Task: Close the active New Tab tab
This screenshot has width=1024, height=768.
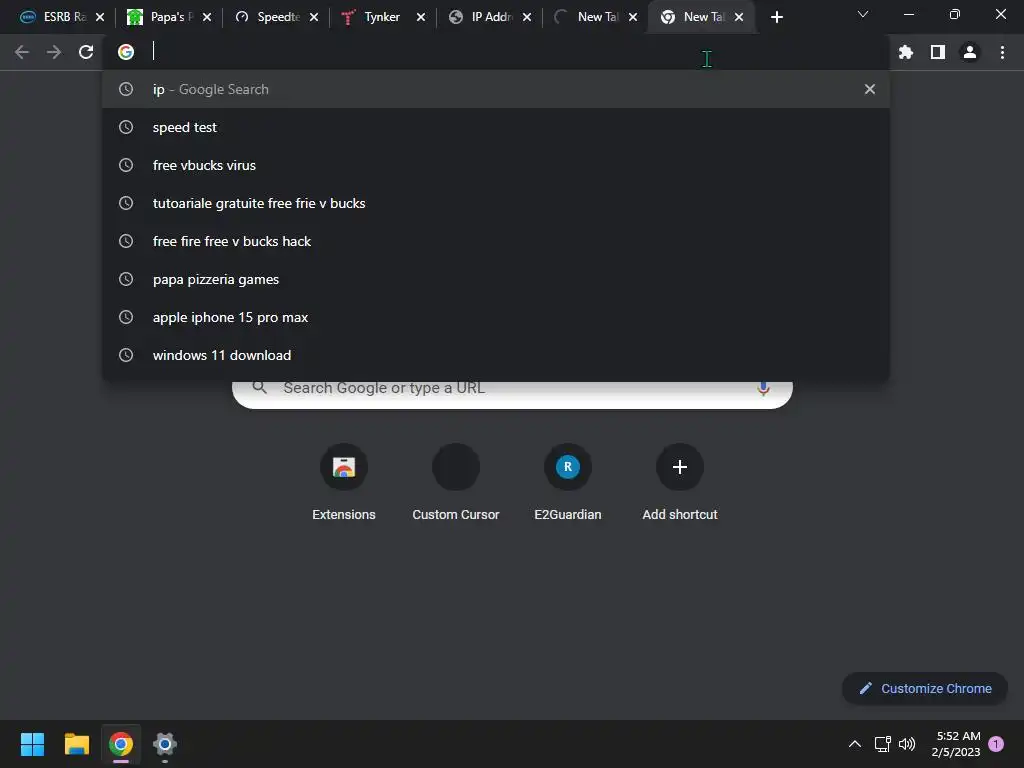Action: pyautogui.click(x=739, y=18)
